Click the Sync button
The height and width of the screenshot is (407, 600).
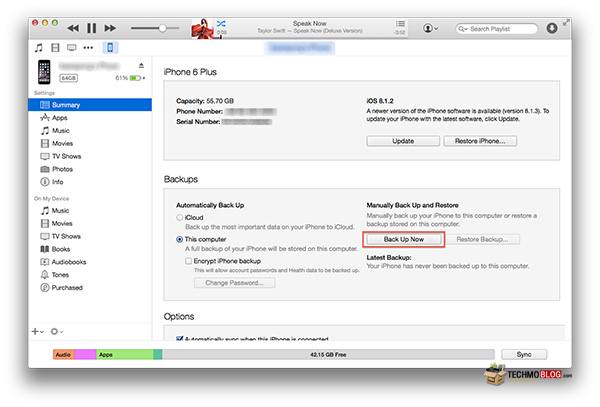[524, 354]
